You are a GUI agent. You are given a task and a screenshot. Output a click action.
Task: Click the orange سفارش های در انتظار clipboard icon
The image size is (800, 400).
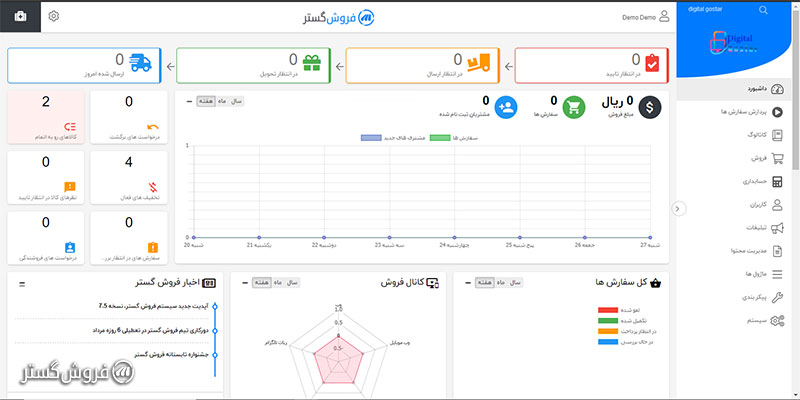(x=153, y=247)
